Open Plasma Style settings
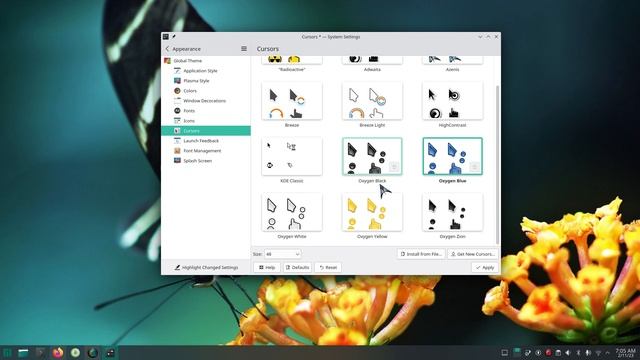640x360 pixels. [206, 81]
